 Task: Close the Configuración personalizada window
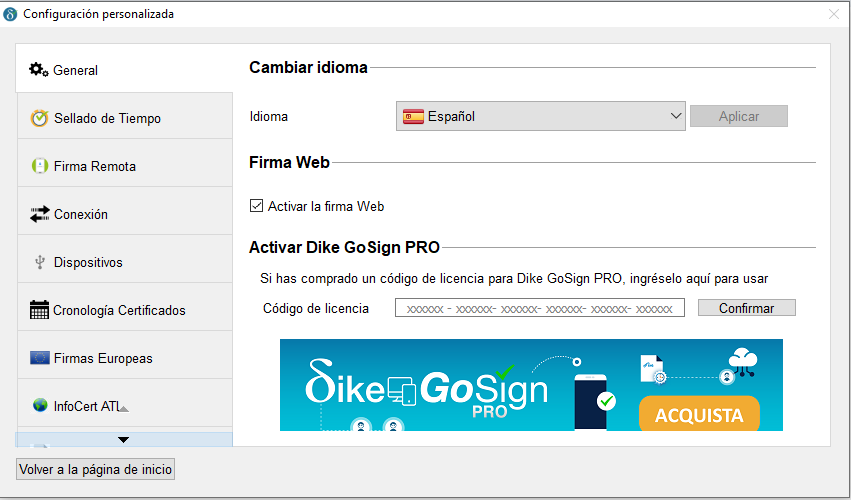pos(834,14)
